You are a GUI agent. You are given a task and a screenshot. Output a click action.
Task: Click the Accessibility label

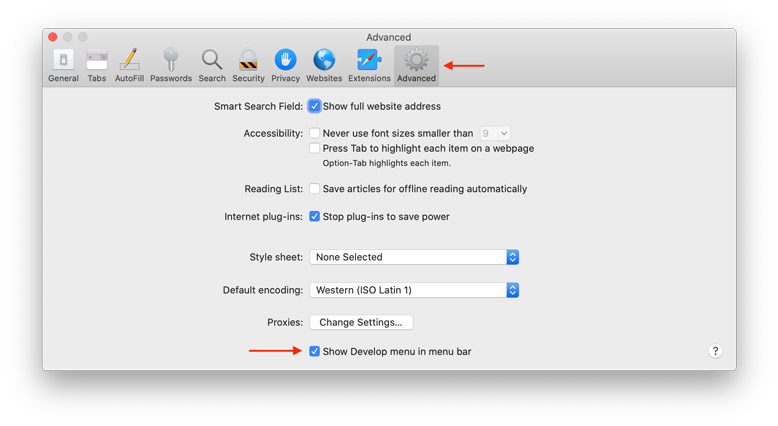pyautogui.click(x=273, y=133)
